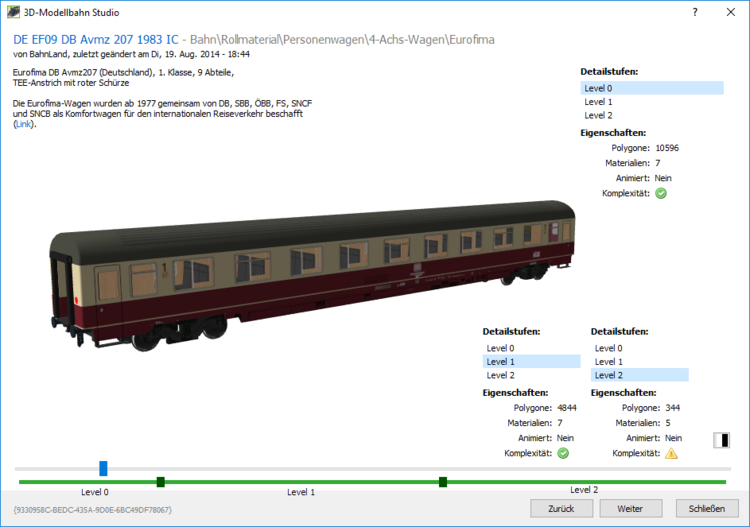Image resolution: width=750 pixels, height=527 pixels.
Task: Click the Polygone value 344
Action: [x=673, y=408]
